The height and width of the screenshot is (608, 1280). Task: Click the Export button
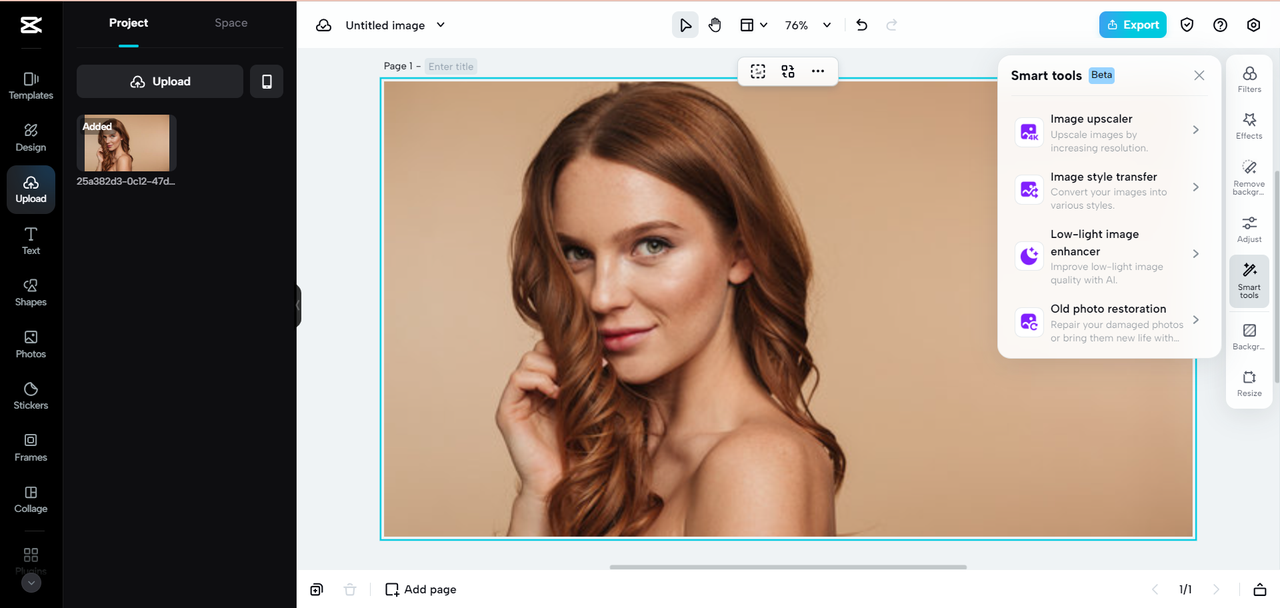tap(1132, 25)
